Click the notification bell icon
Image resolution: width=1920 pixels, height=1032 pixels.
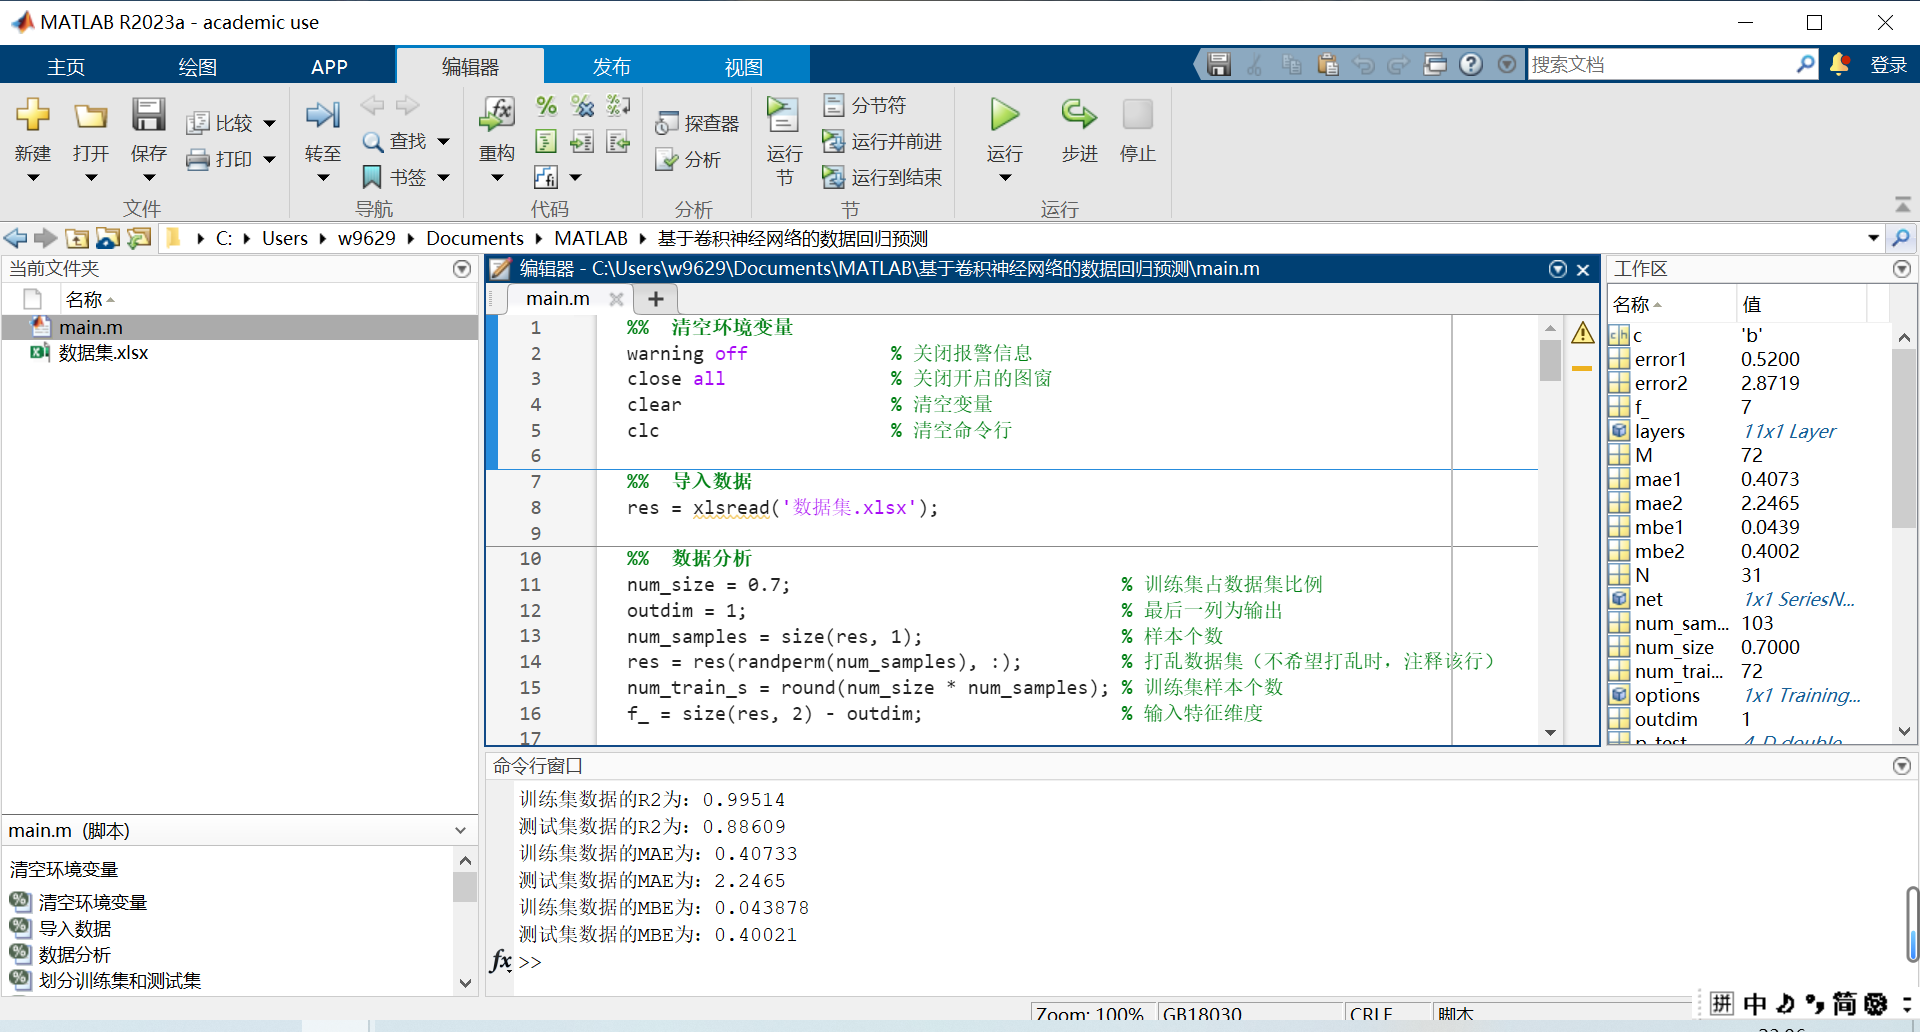point(1839,64)
